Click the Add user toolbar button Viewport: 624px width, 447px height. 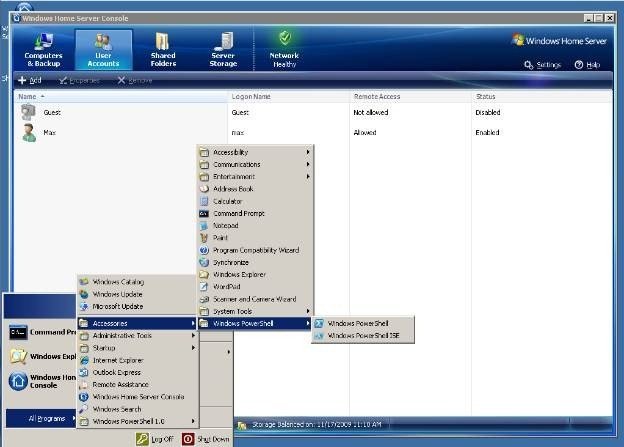click(x=30, y=80)
